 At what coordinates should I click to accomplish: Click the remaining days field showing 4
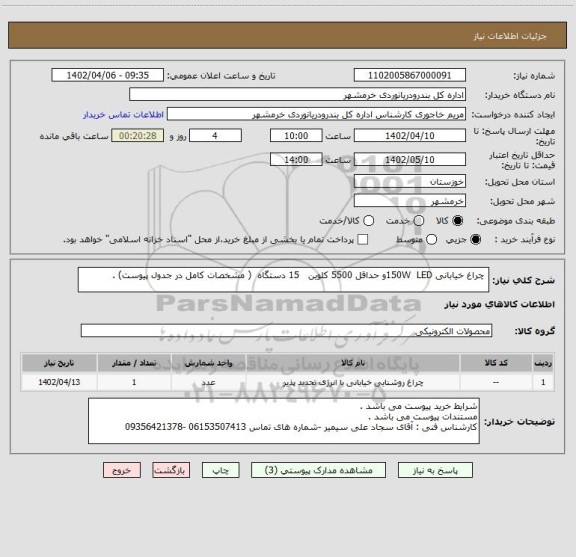coord(215,136)
